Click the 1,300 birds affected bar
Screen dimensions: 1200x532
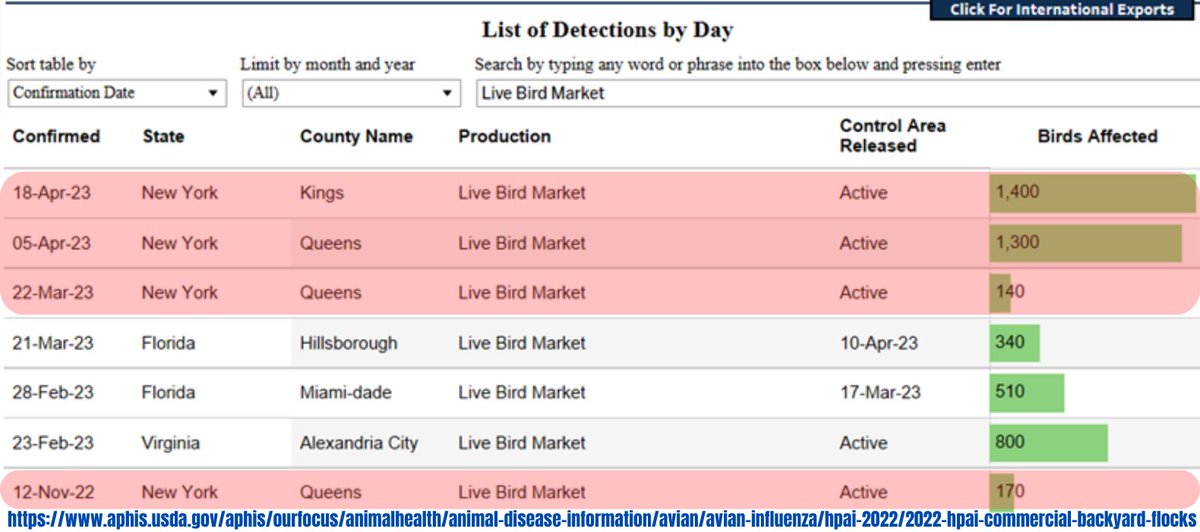(x=1086, y=242)
